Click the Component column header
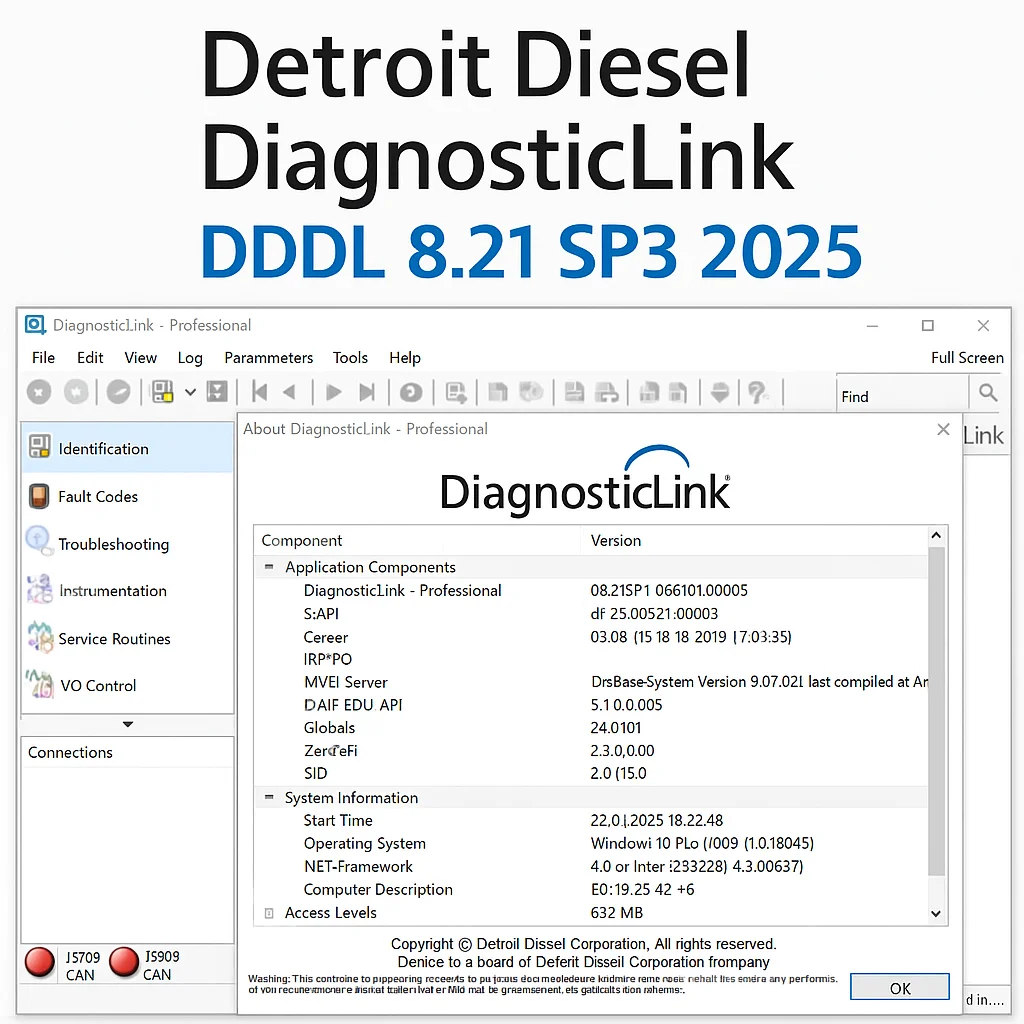Viewport: 1024px width, 1024px height. point(418,541)
